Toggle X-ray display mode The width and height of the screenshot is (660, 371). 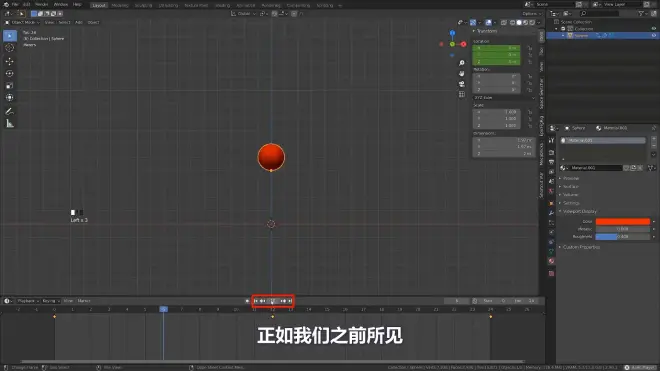[504, 22]
